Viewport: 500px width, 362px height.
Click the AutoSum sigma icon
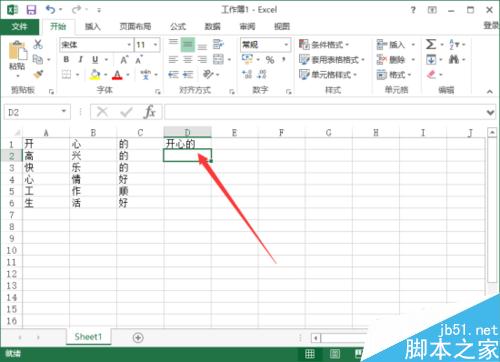click(x=431, y=44)
